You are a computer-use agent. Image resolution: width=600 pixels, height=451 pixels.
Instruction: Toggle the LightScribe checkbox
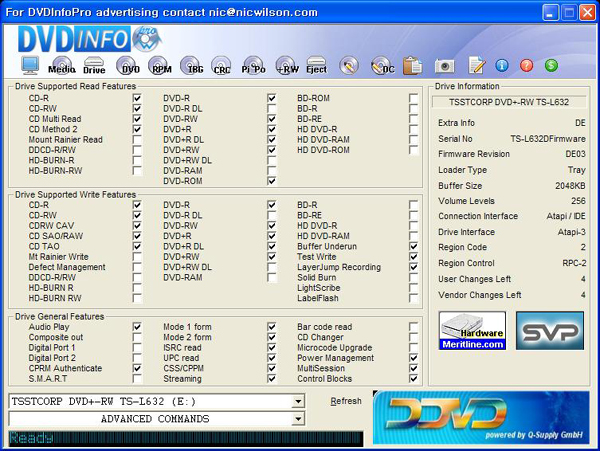413,287
